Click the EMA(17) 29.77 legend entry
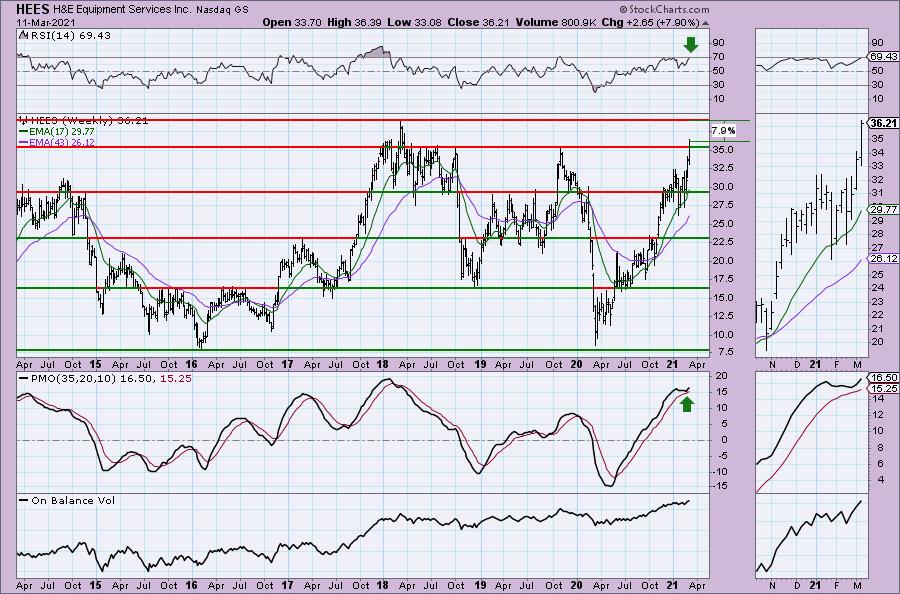This screenshot has width=900, height=594. 62,131
